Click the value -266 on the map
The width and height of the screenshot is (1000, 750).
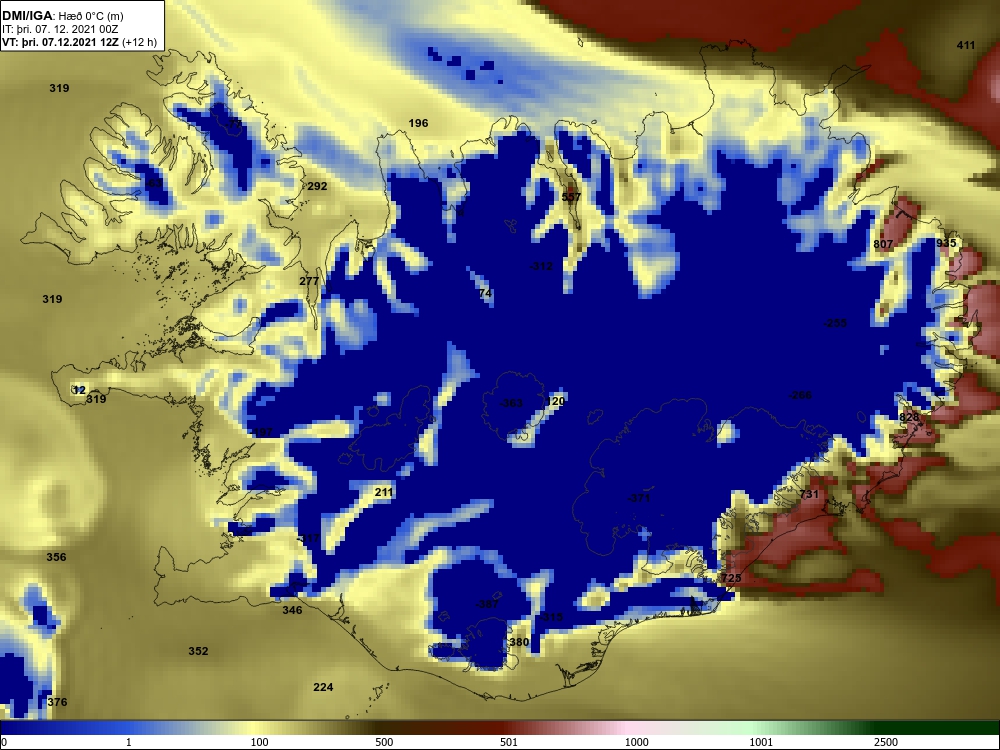[x=800, y=395]
